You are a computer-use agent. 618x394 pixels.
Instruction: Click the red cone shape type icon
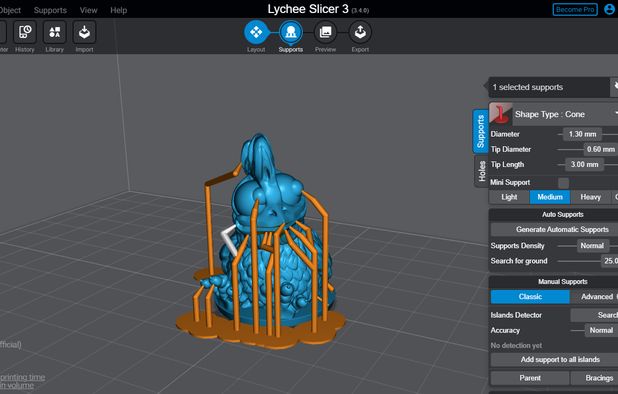(x=501, y=114)
